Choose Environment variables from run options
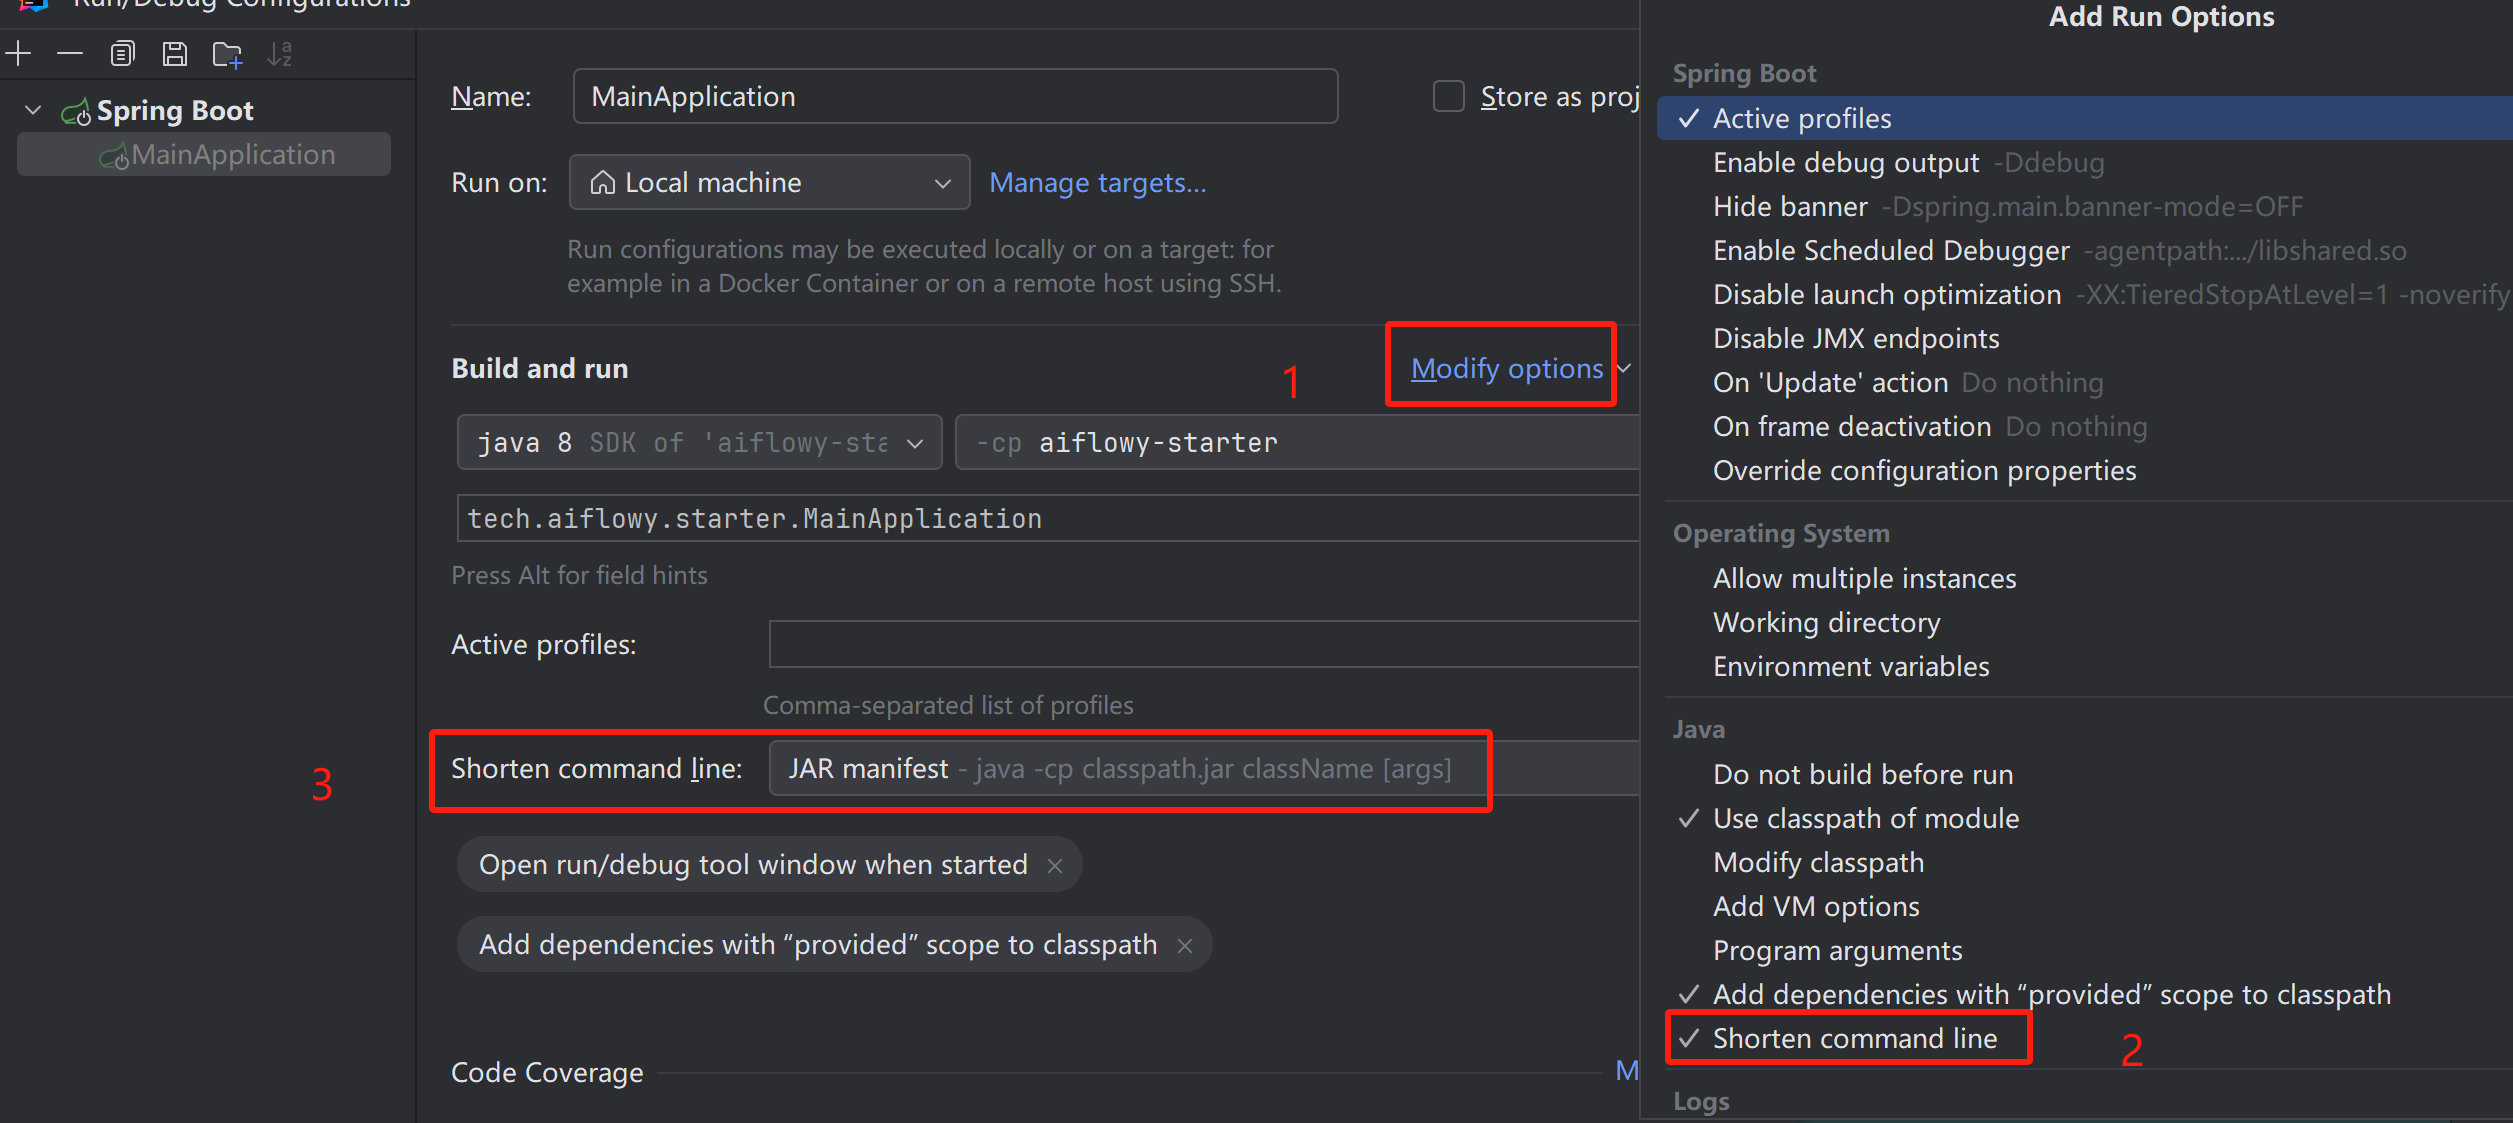2513x1123 pixels. pyautogui.click(x=1850, y=667)
